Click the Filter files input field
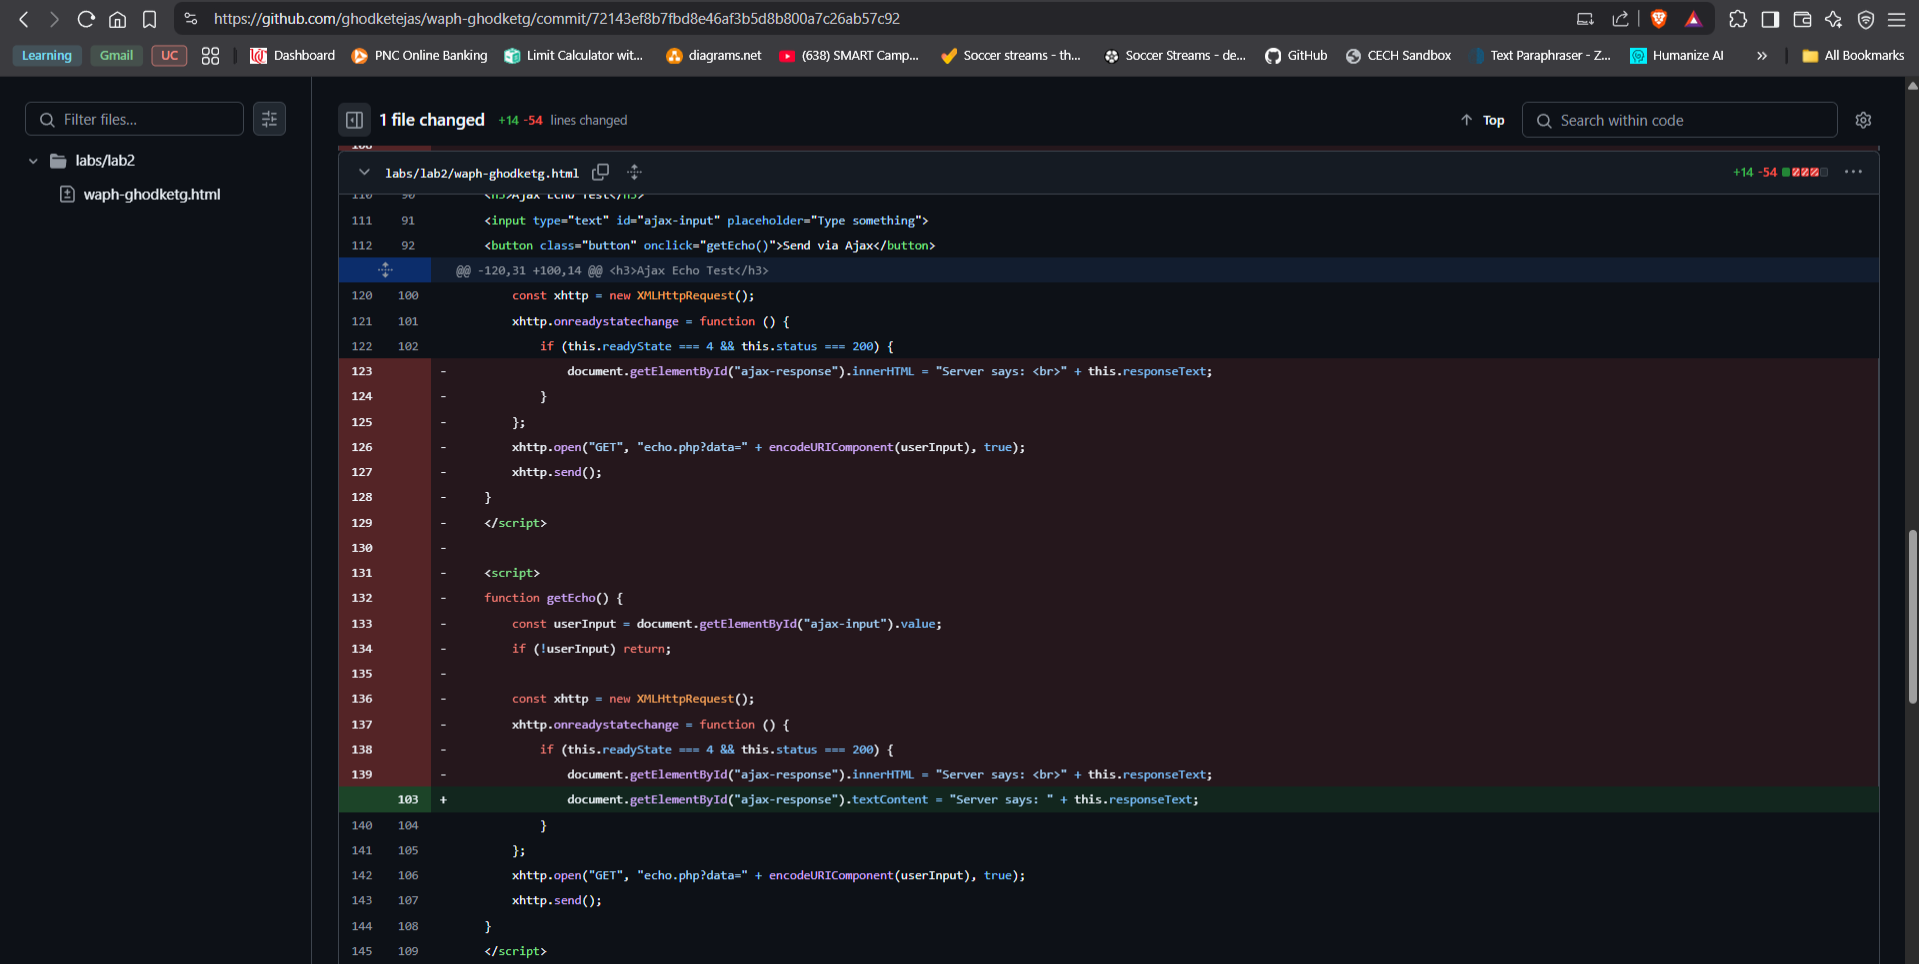Screen dimensions: 1919x964 click(134, 119)
